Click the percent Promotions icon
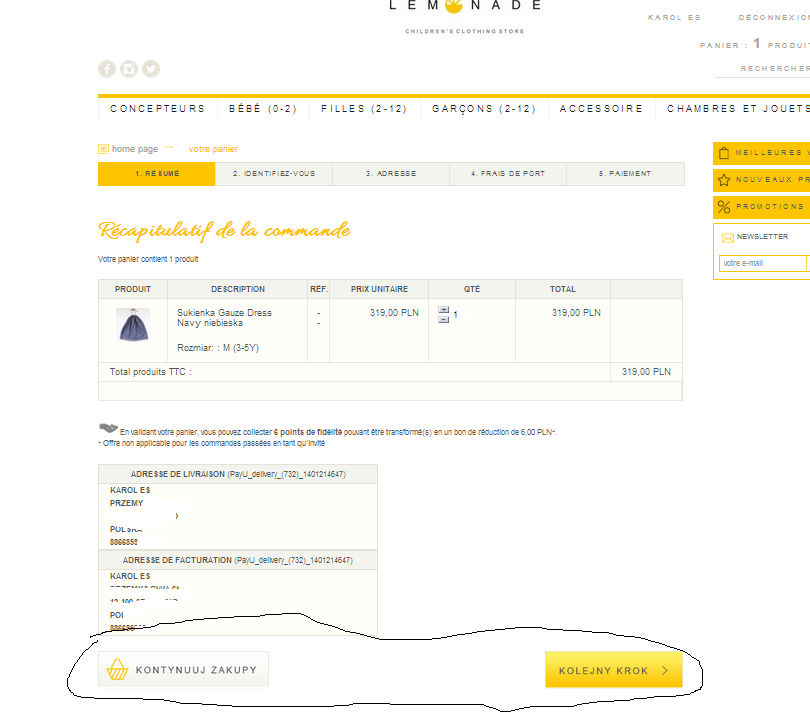The height and width of the screenshot is (713, 810). (x=724, y=207)
